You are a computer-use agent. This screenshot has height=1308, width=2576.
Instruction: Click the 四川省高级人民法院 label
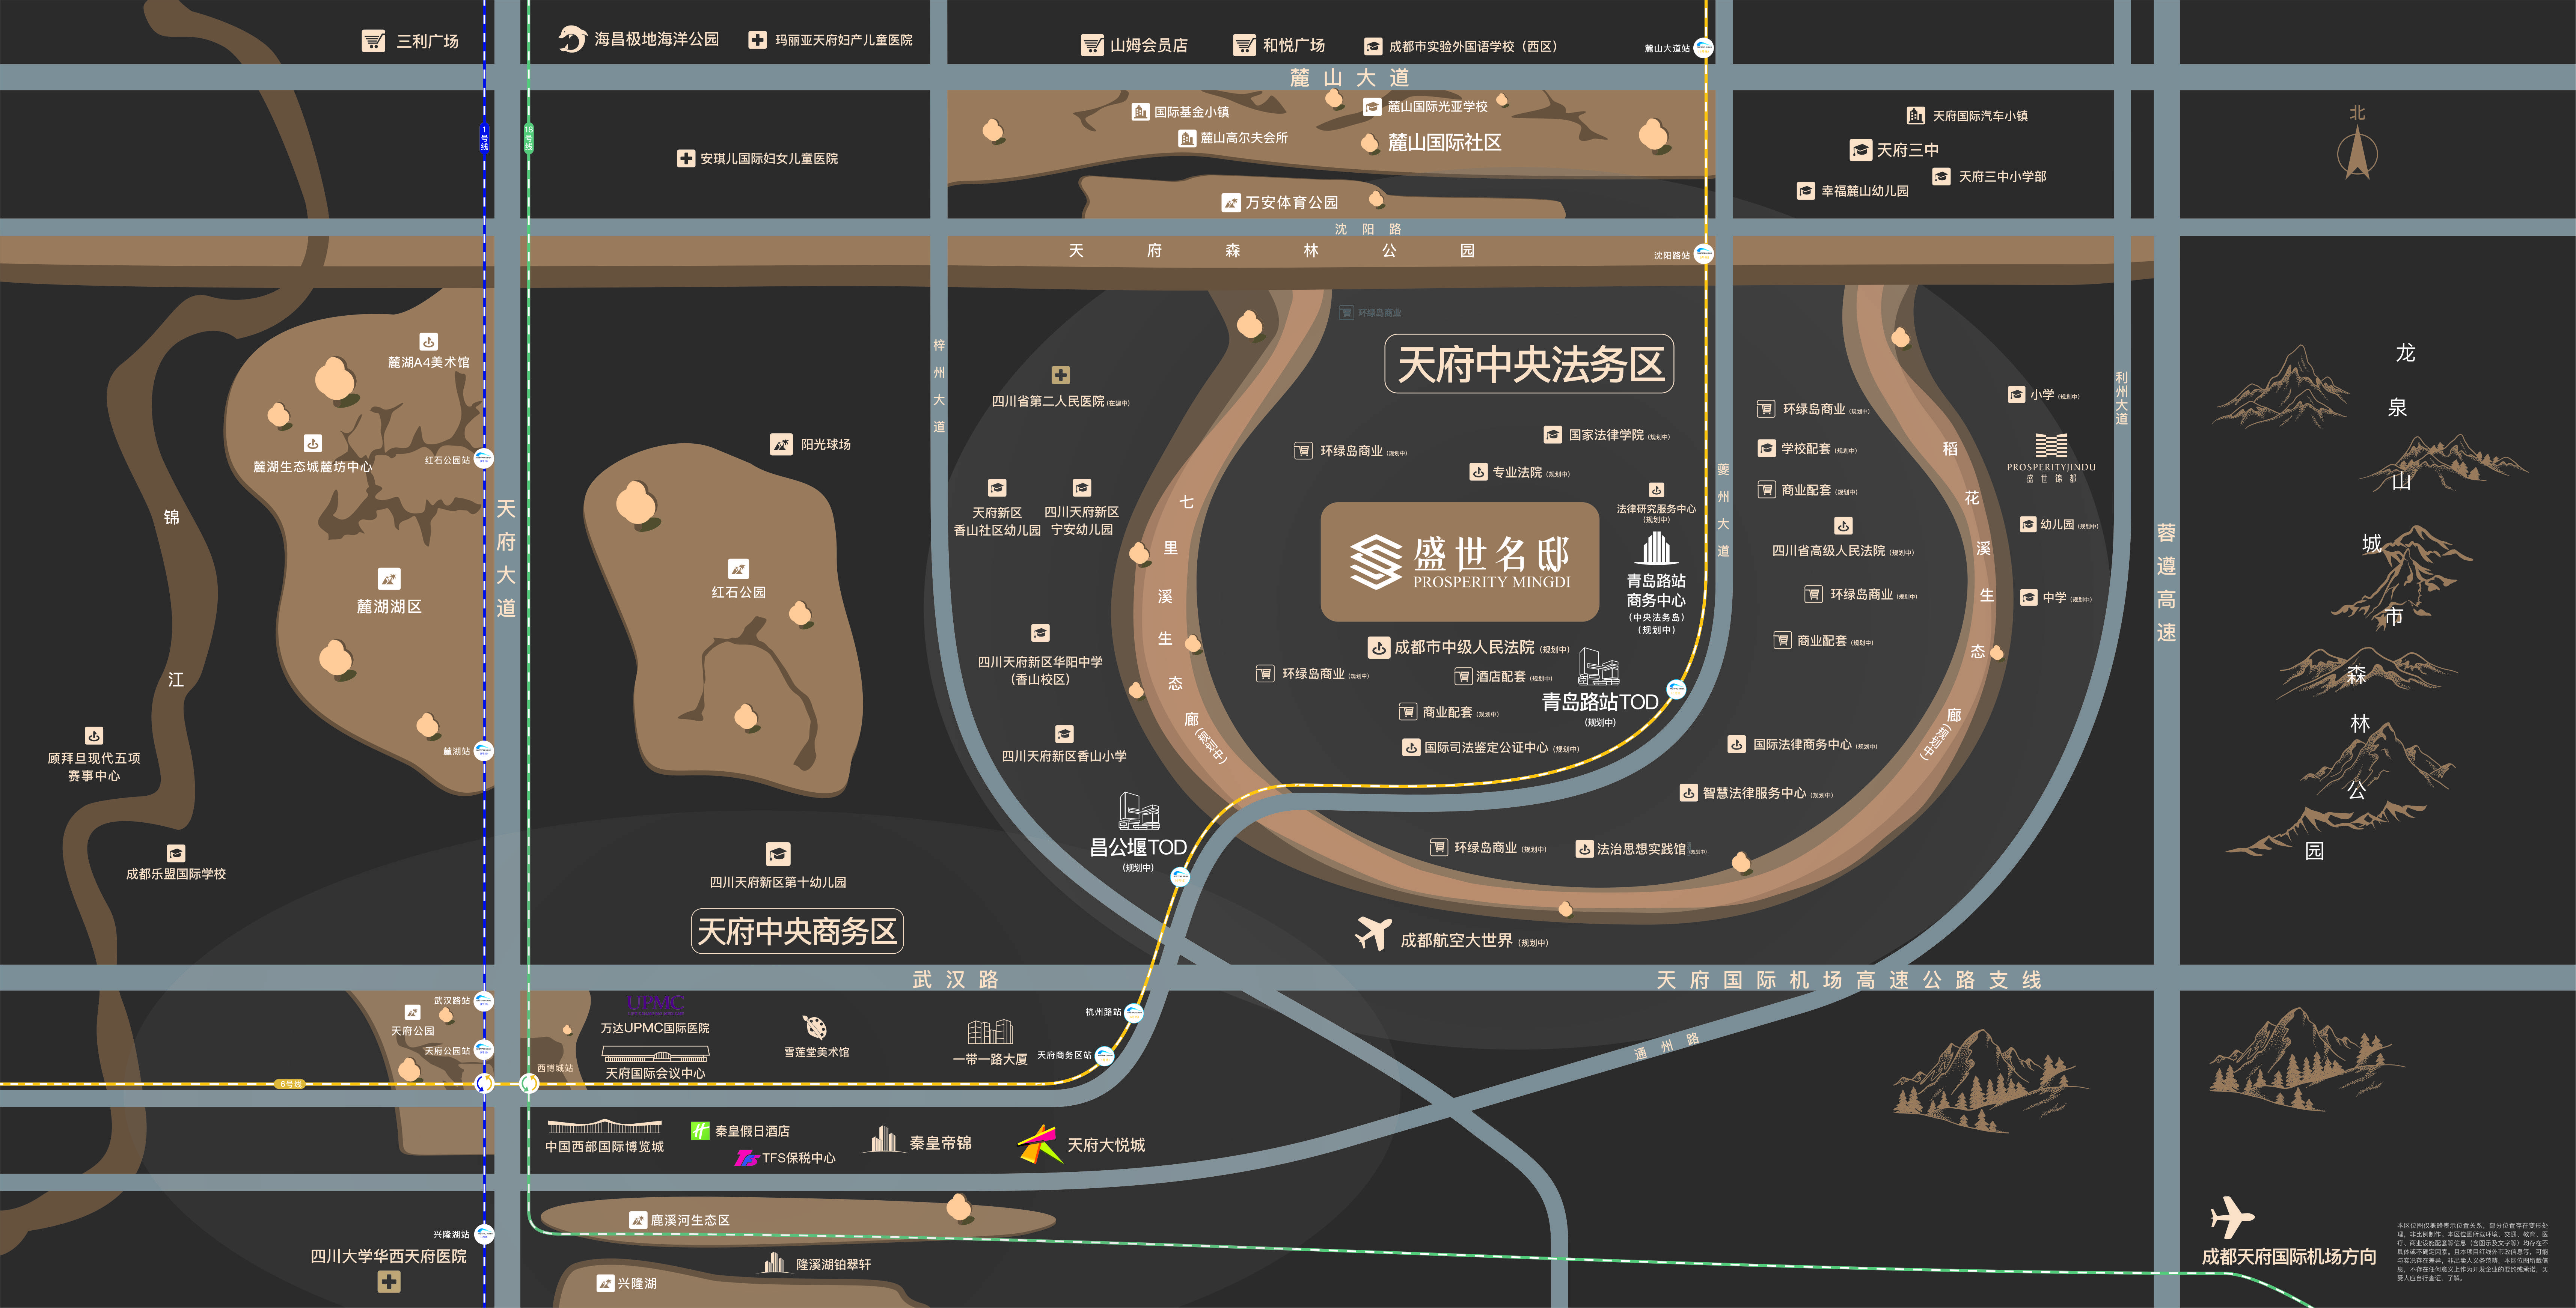pos(1828,551)
